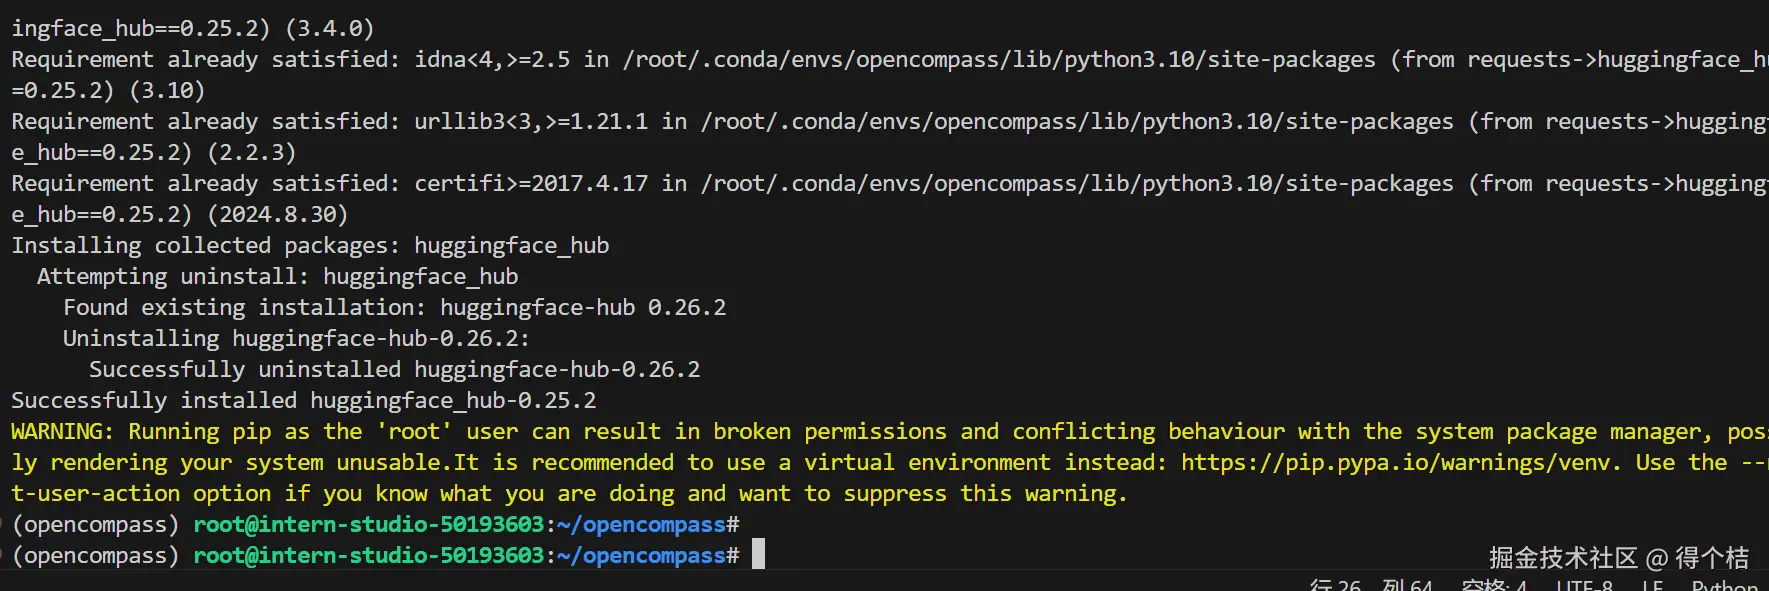The image size is (1769, 591).
Task: Click the 'Found existing installation' output line
Action: (394, 308)
